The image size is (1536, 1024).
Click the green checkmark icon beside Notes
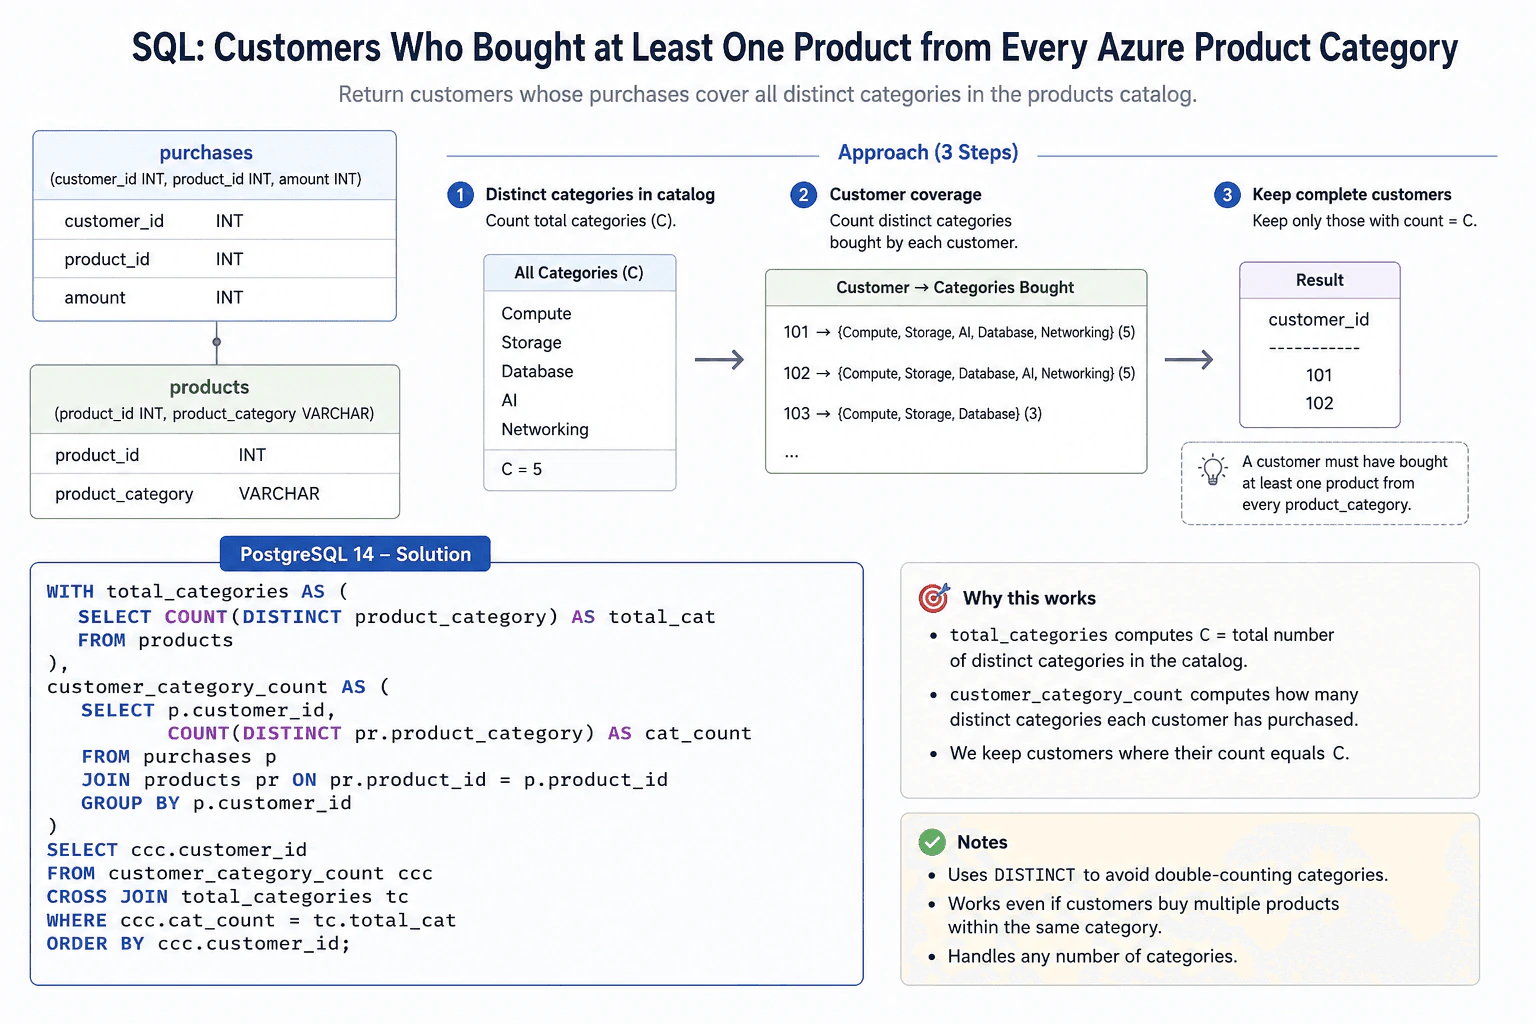[x=932, y=842]
